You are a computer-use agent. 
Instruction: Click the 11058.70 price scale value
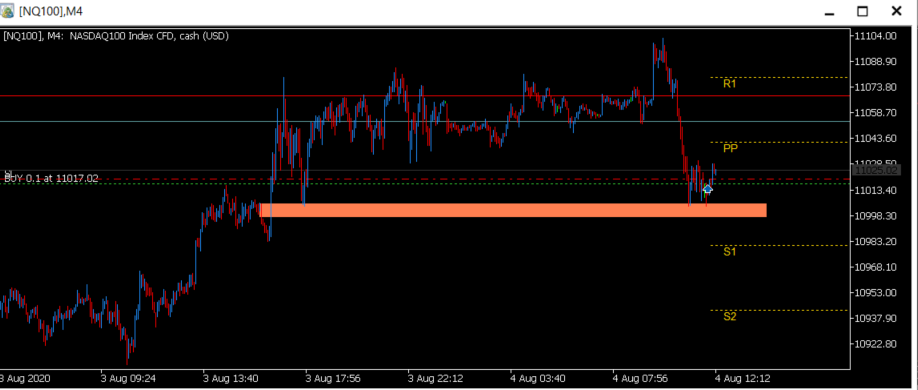point(875,112)
